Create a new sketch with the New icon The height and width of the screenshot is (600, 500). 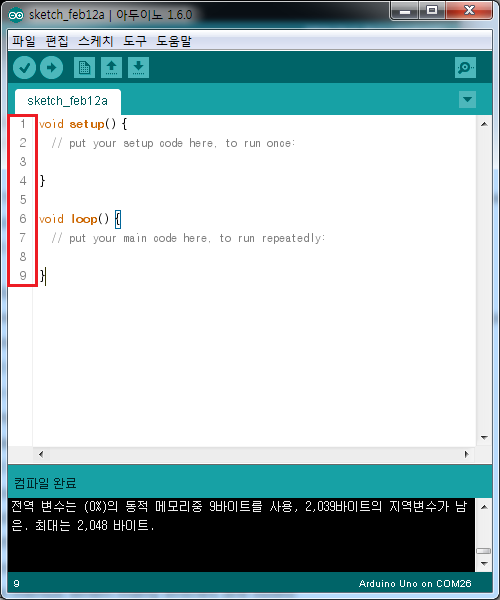pos(84,68)
